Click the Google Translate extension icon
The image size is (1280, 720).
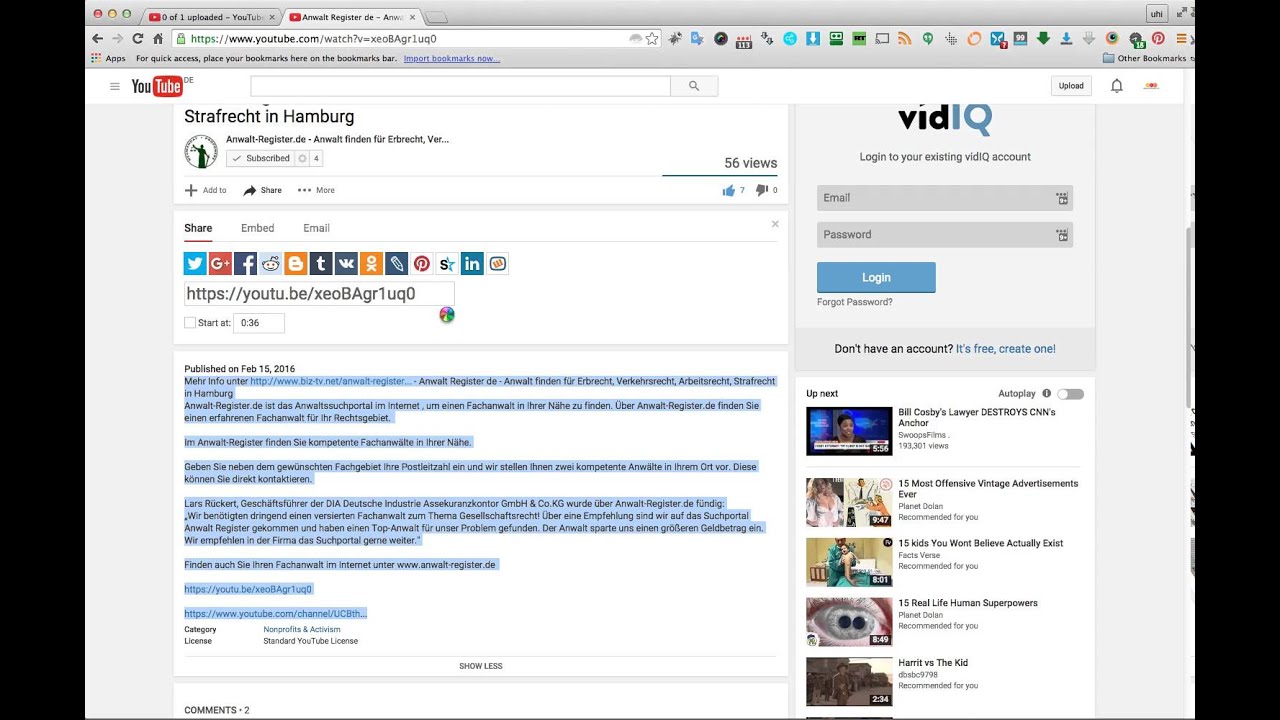coord(697,39)
